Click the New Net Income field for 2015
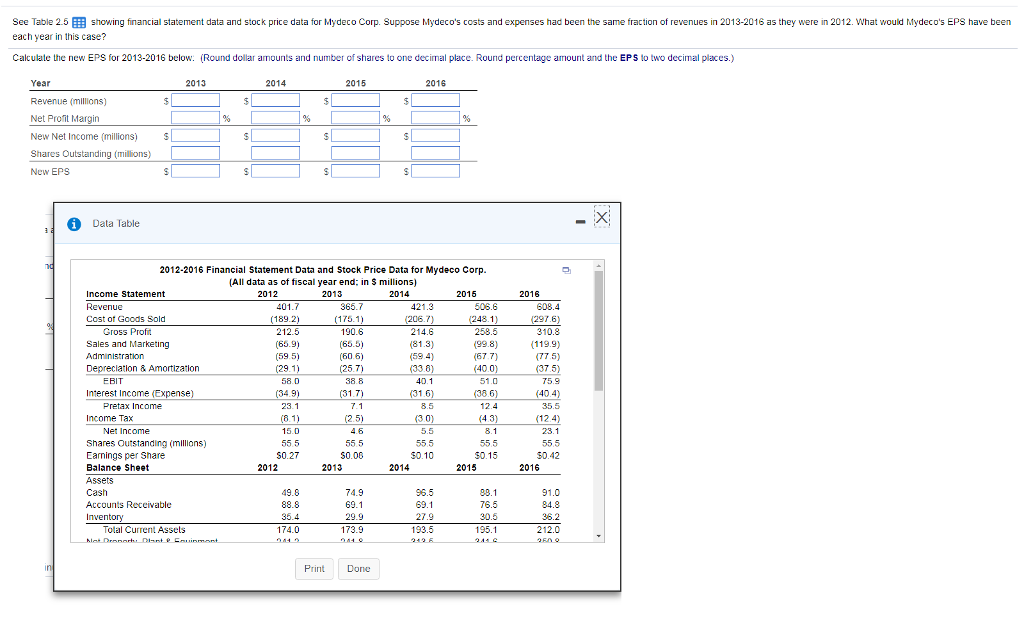The height and width of the screenshot is (634, 1024). [355, 136]
